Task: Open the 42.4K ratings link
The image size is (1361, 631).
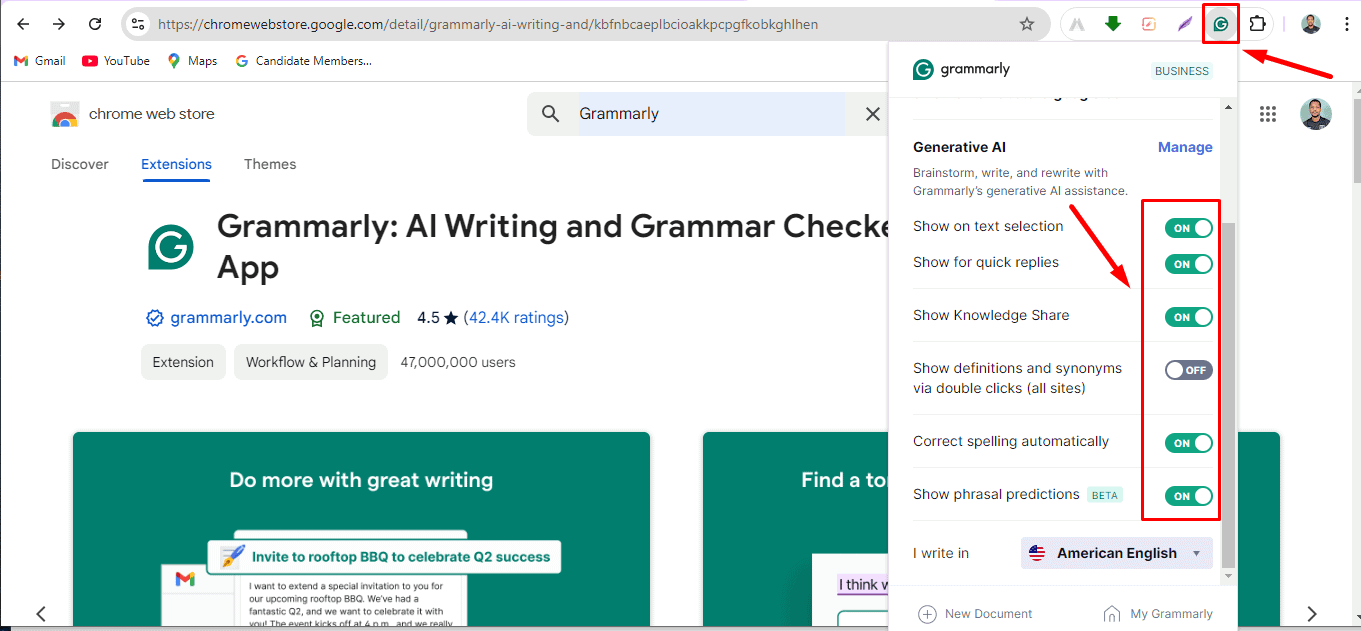Action: [516, 318]
